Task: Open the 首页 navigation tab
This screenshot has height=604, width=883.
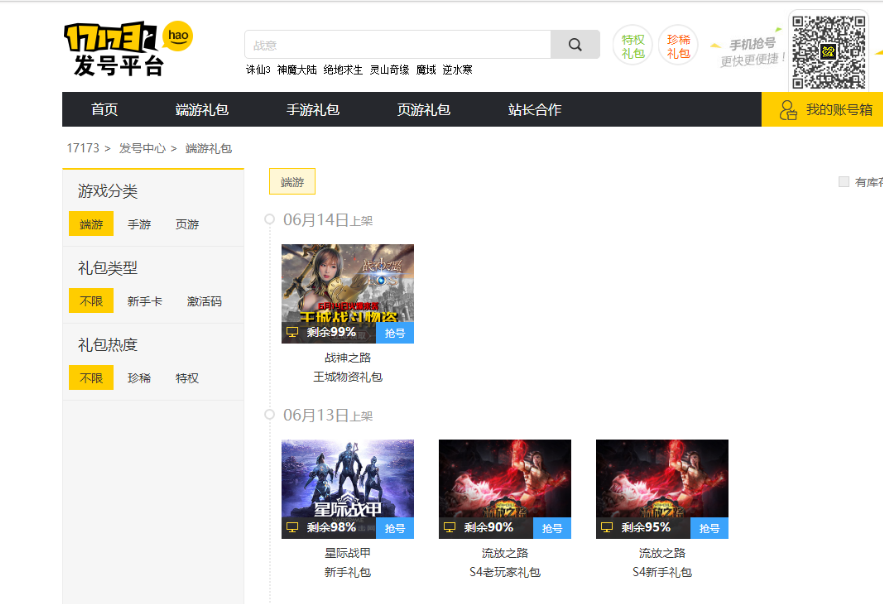Action: coord(105,109)
